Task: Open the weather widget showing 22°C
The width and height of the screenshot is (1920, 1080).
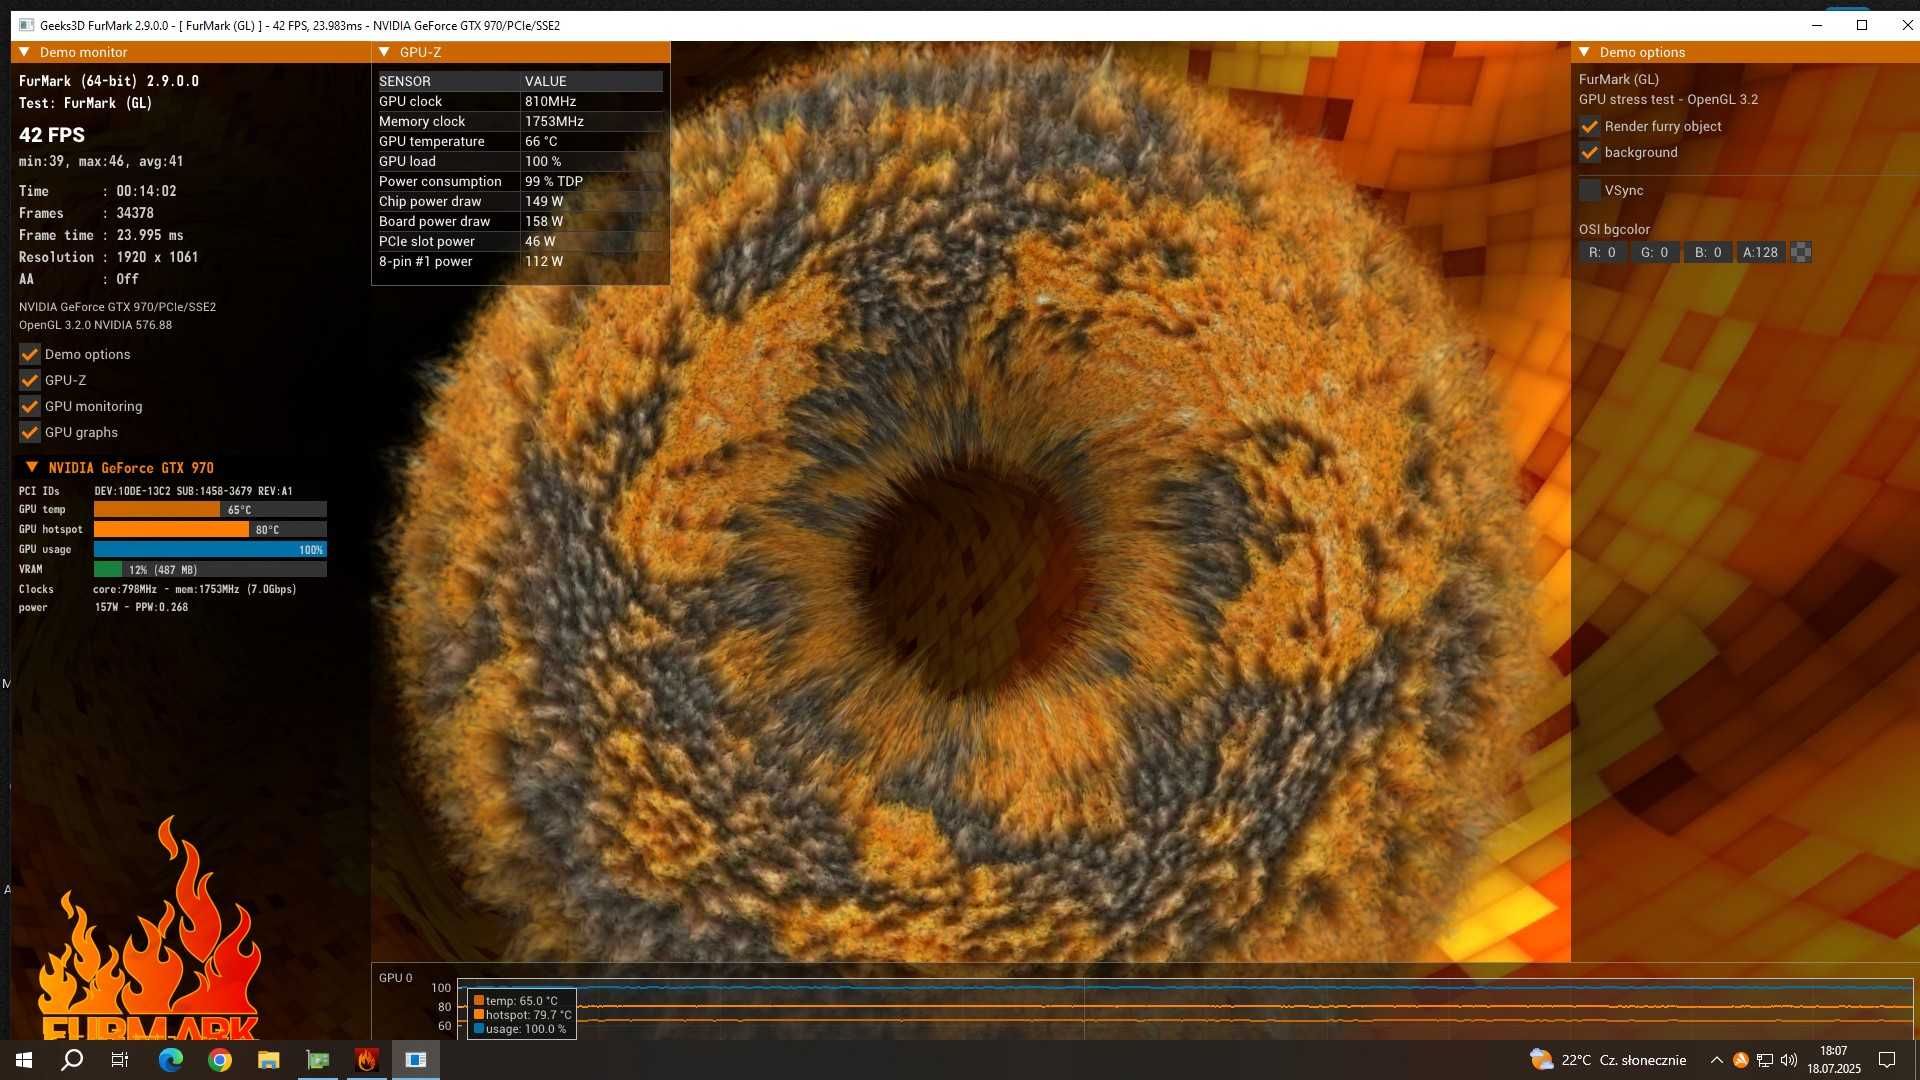Action: pos(1607,1060)
